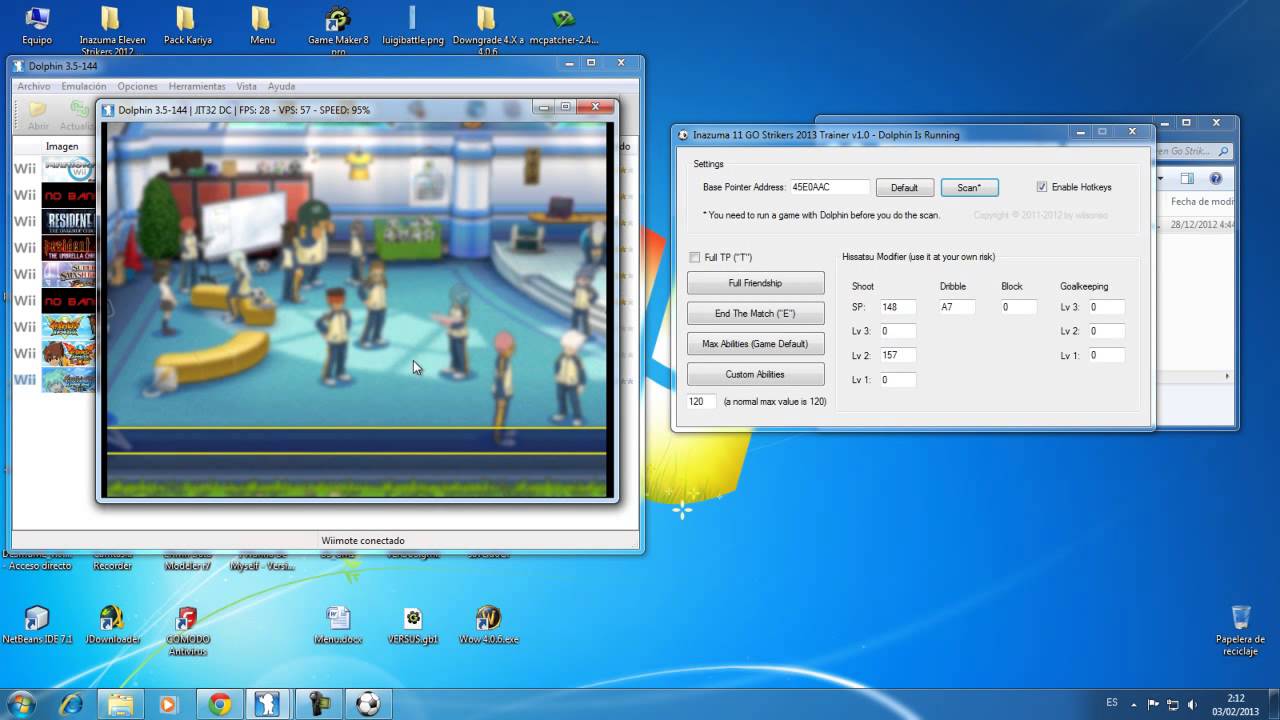Select the Mario Kart Wii game banner
Image resolution: width=1280 pixels, height=720 pixels.
67,169
